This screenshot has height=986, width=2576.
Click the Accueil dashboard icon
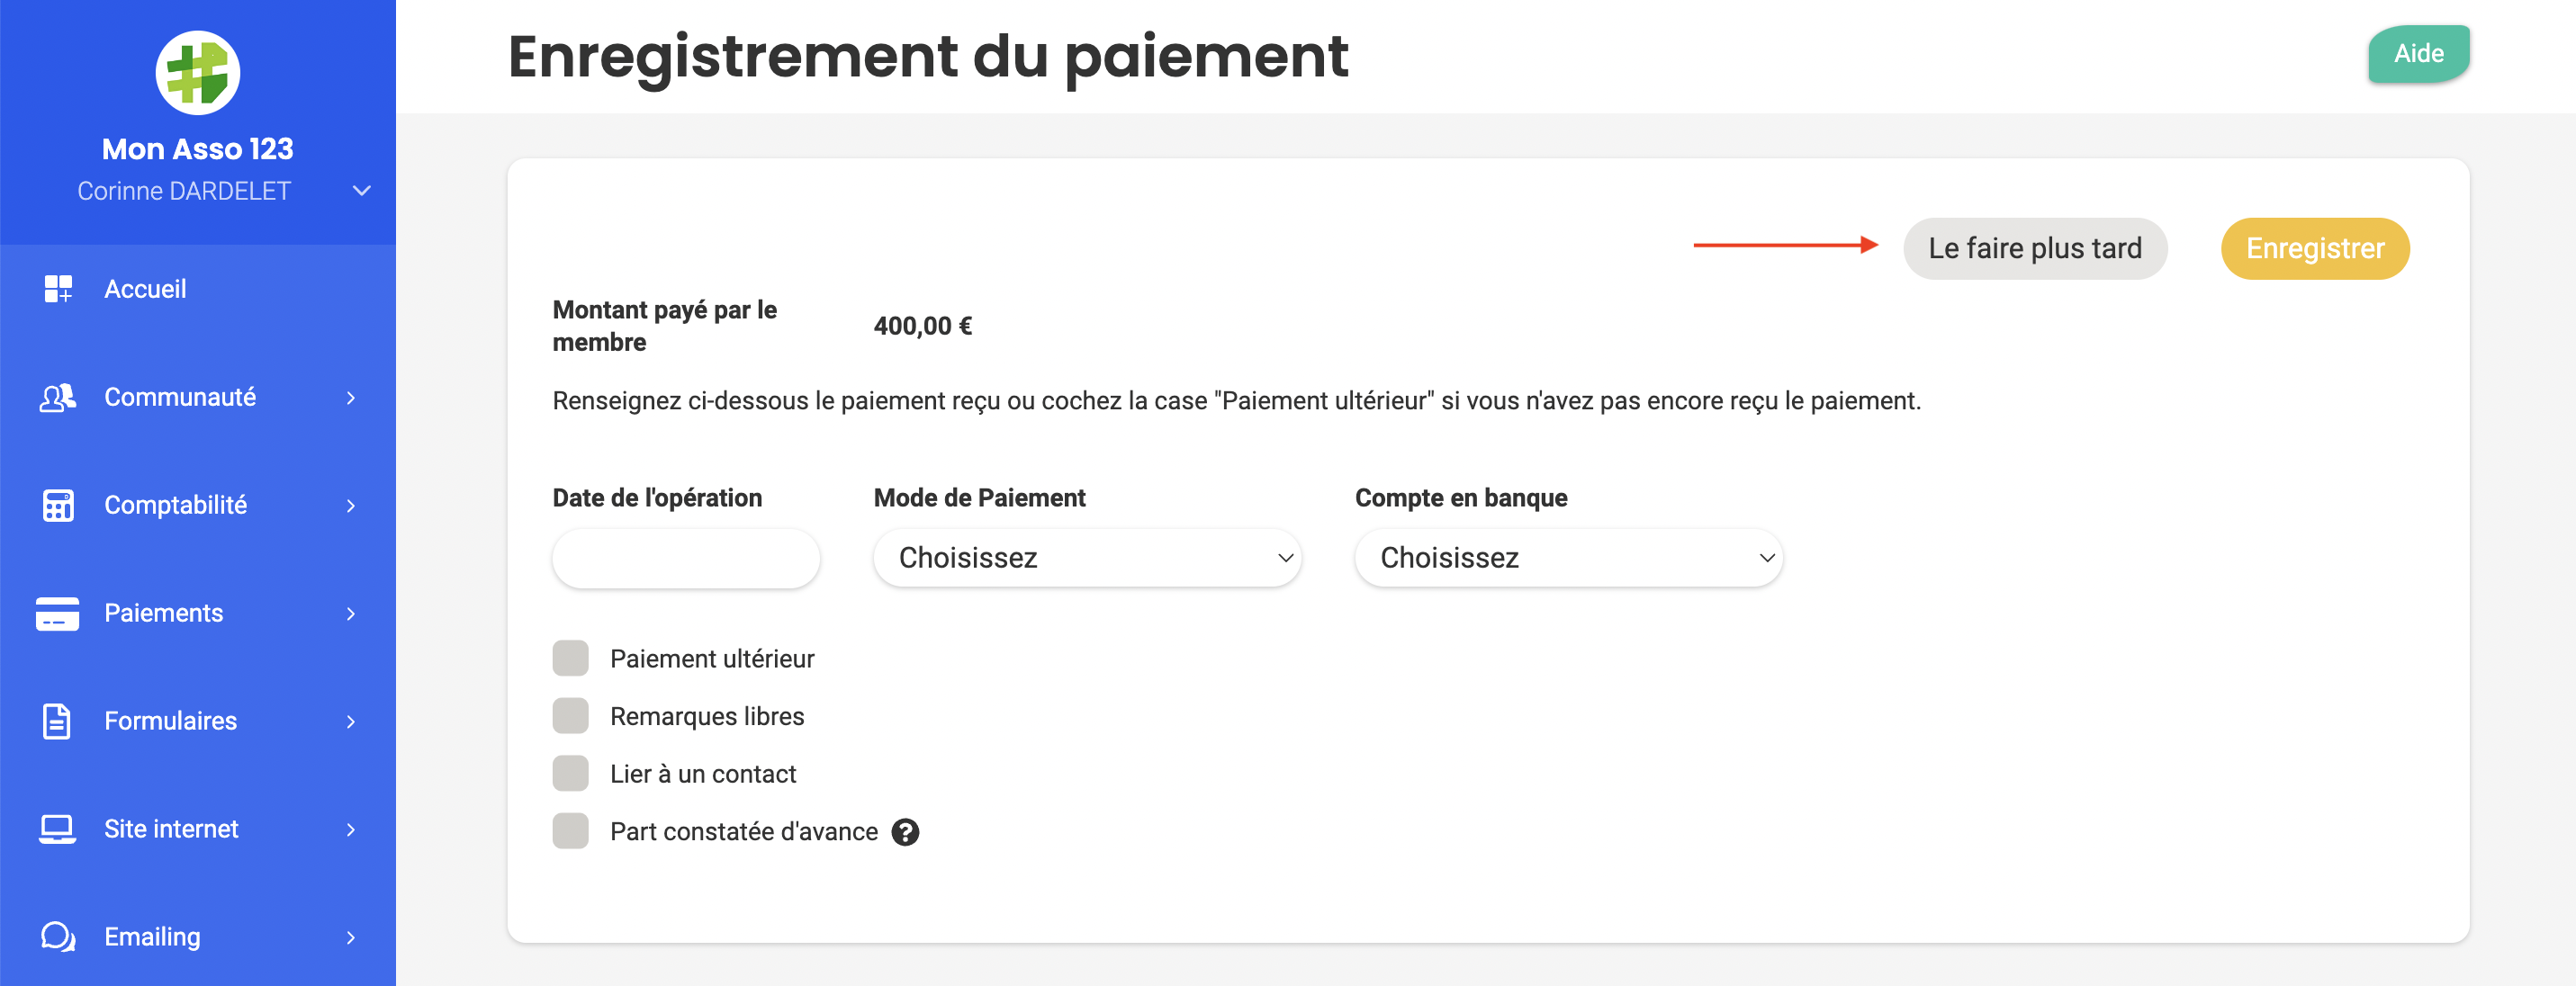(x=58, y=289)
